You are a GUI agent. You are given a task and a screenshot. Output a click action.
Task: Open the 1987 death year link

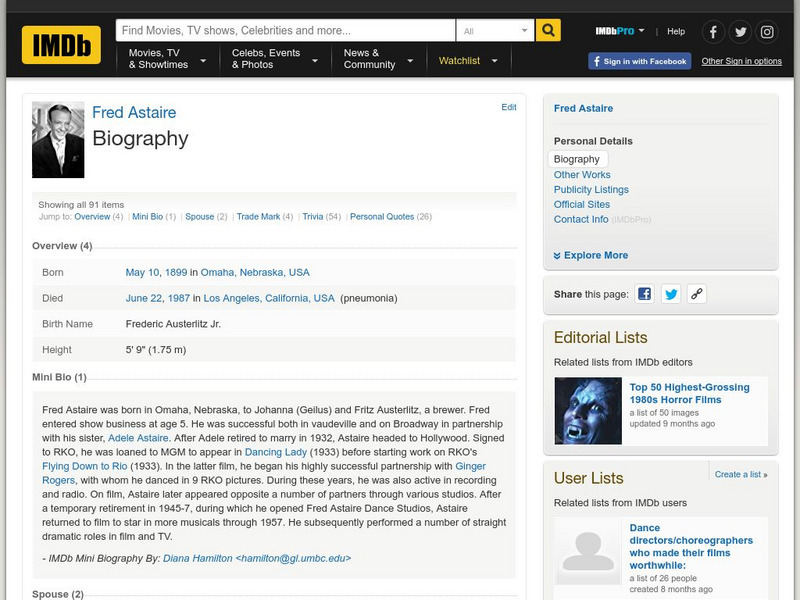tap(179, 298)
